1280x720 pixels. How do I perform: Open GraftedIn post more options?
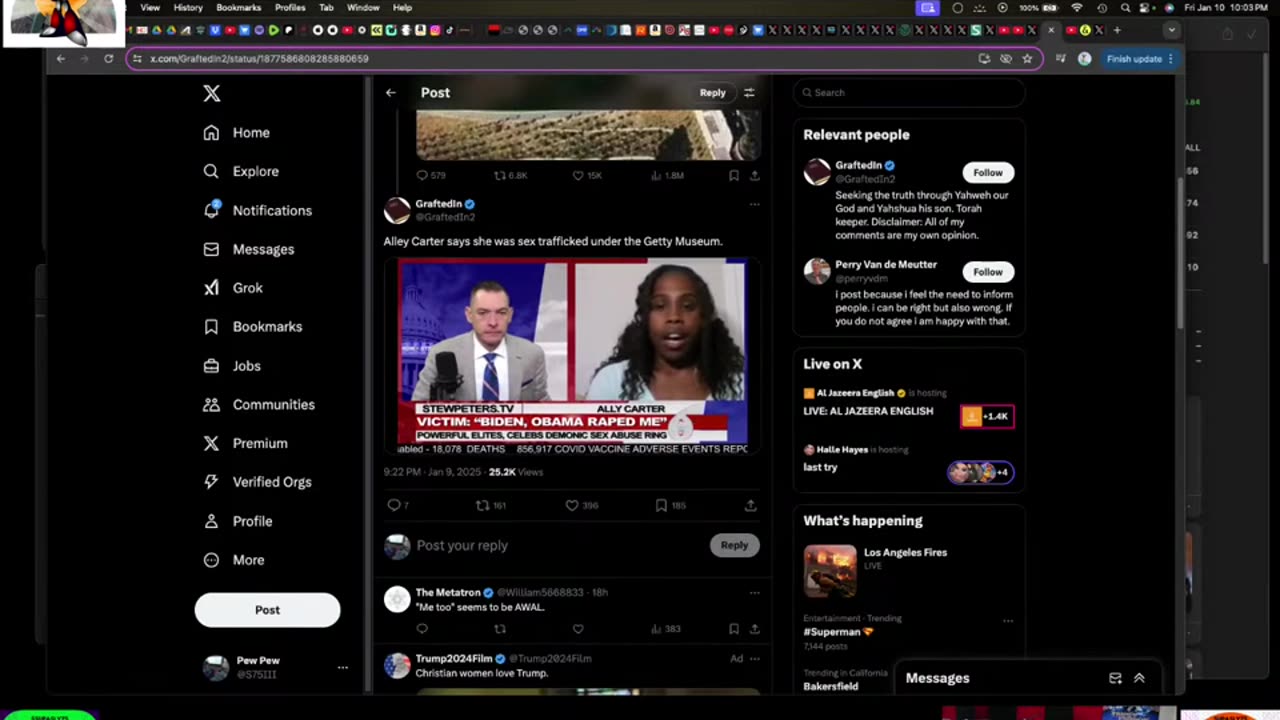click(754, 204)
